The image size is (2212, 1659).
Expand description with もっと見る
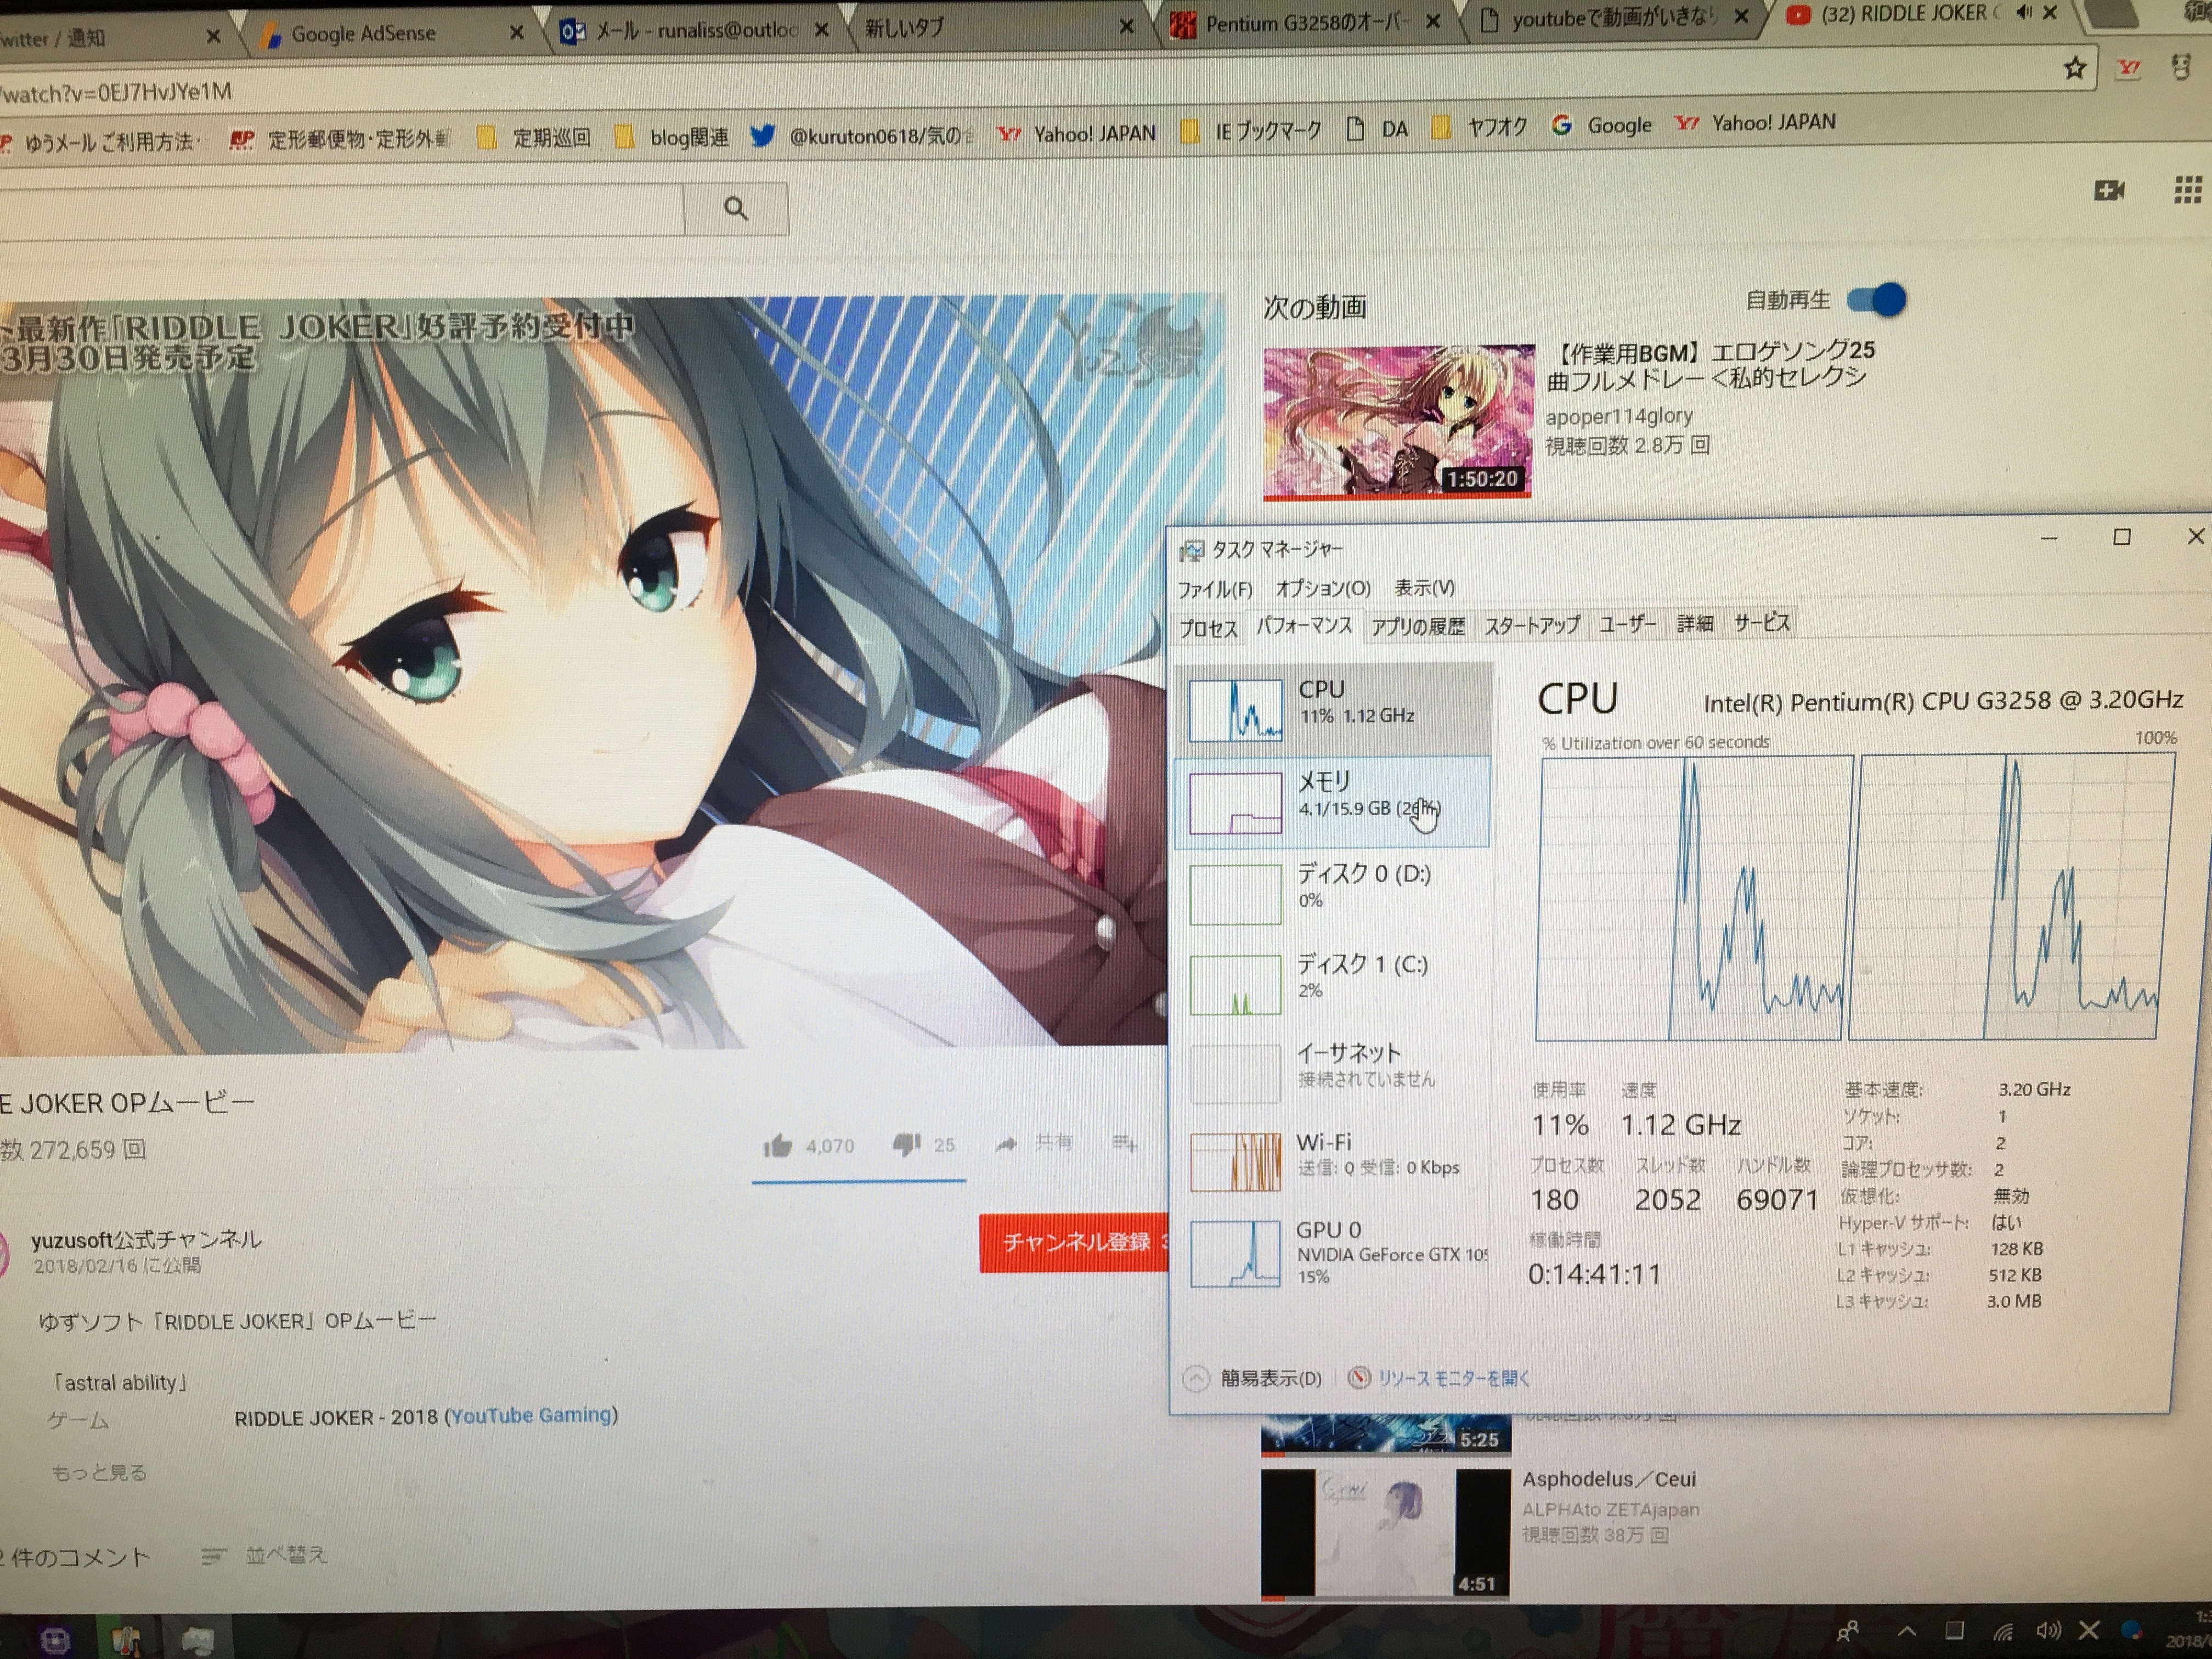[98, 1472]
